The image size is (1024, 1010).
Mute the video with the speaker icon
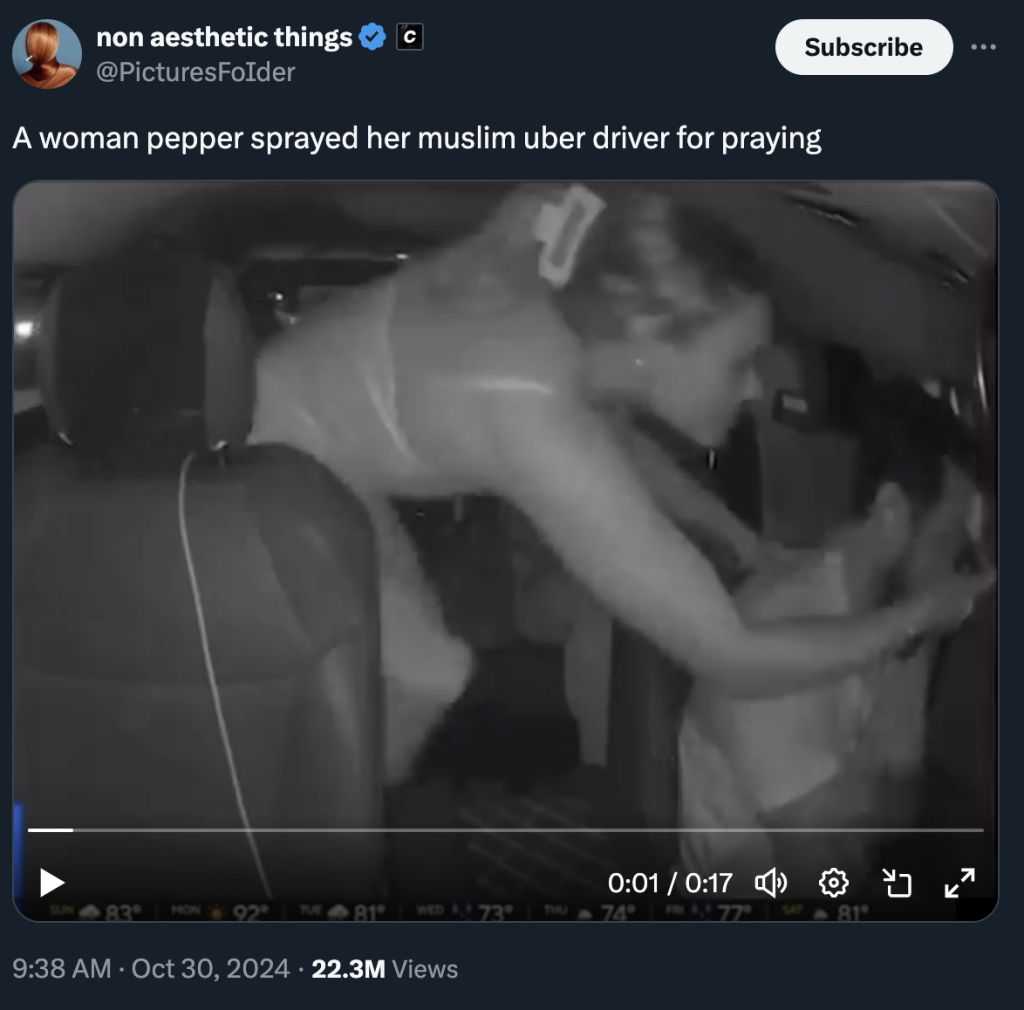771,883
